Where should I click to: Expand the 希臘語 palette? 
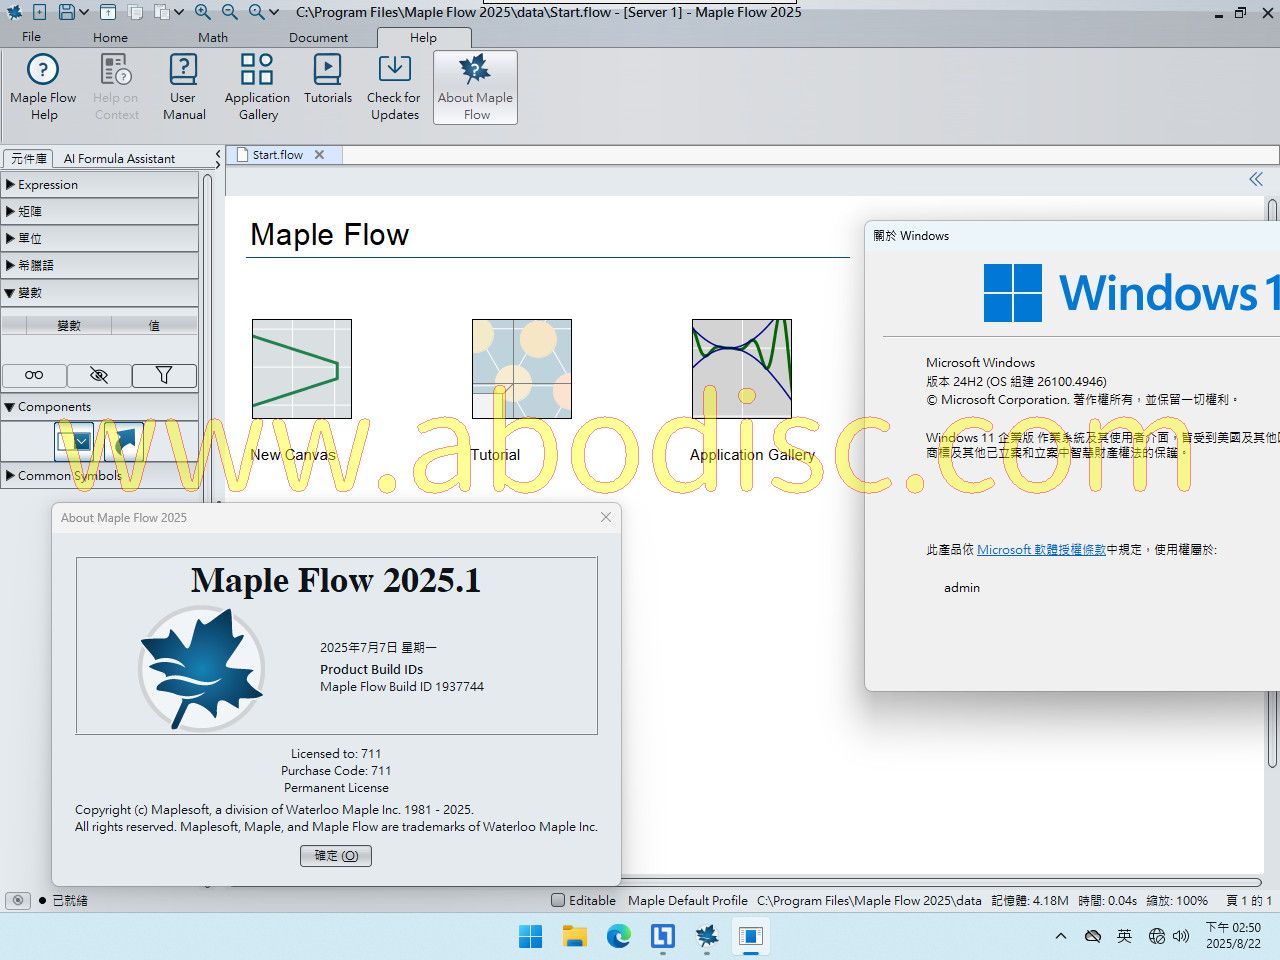100,266
